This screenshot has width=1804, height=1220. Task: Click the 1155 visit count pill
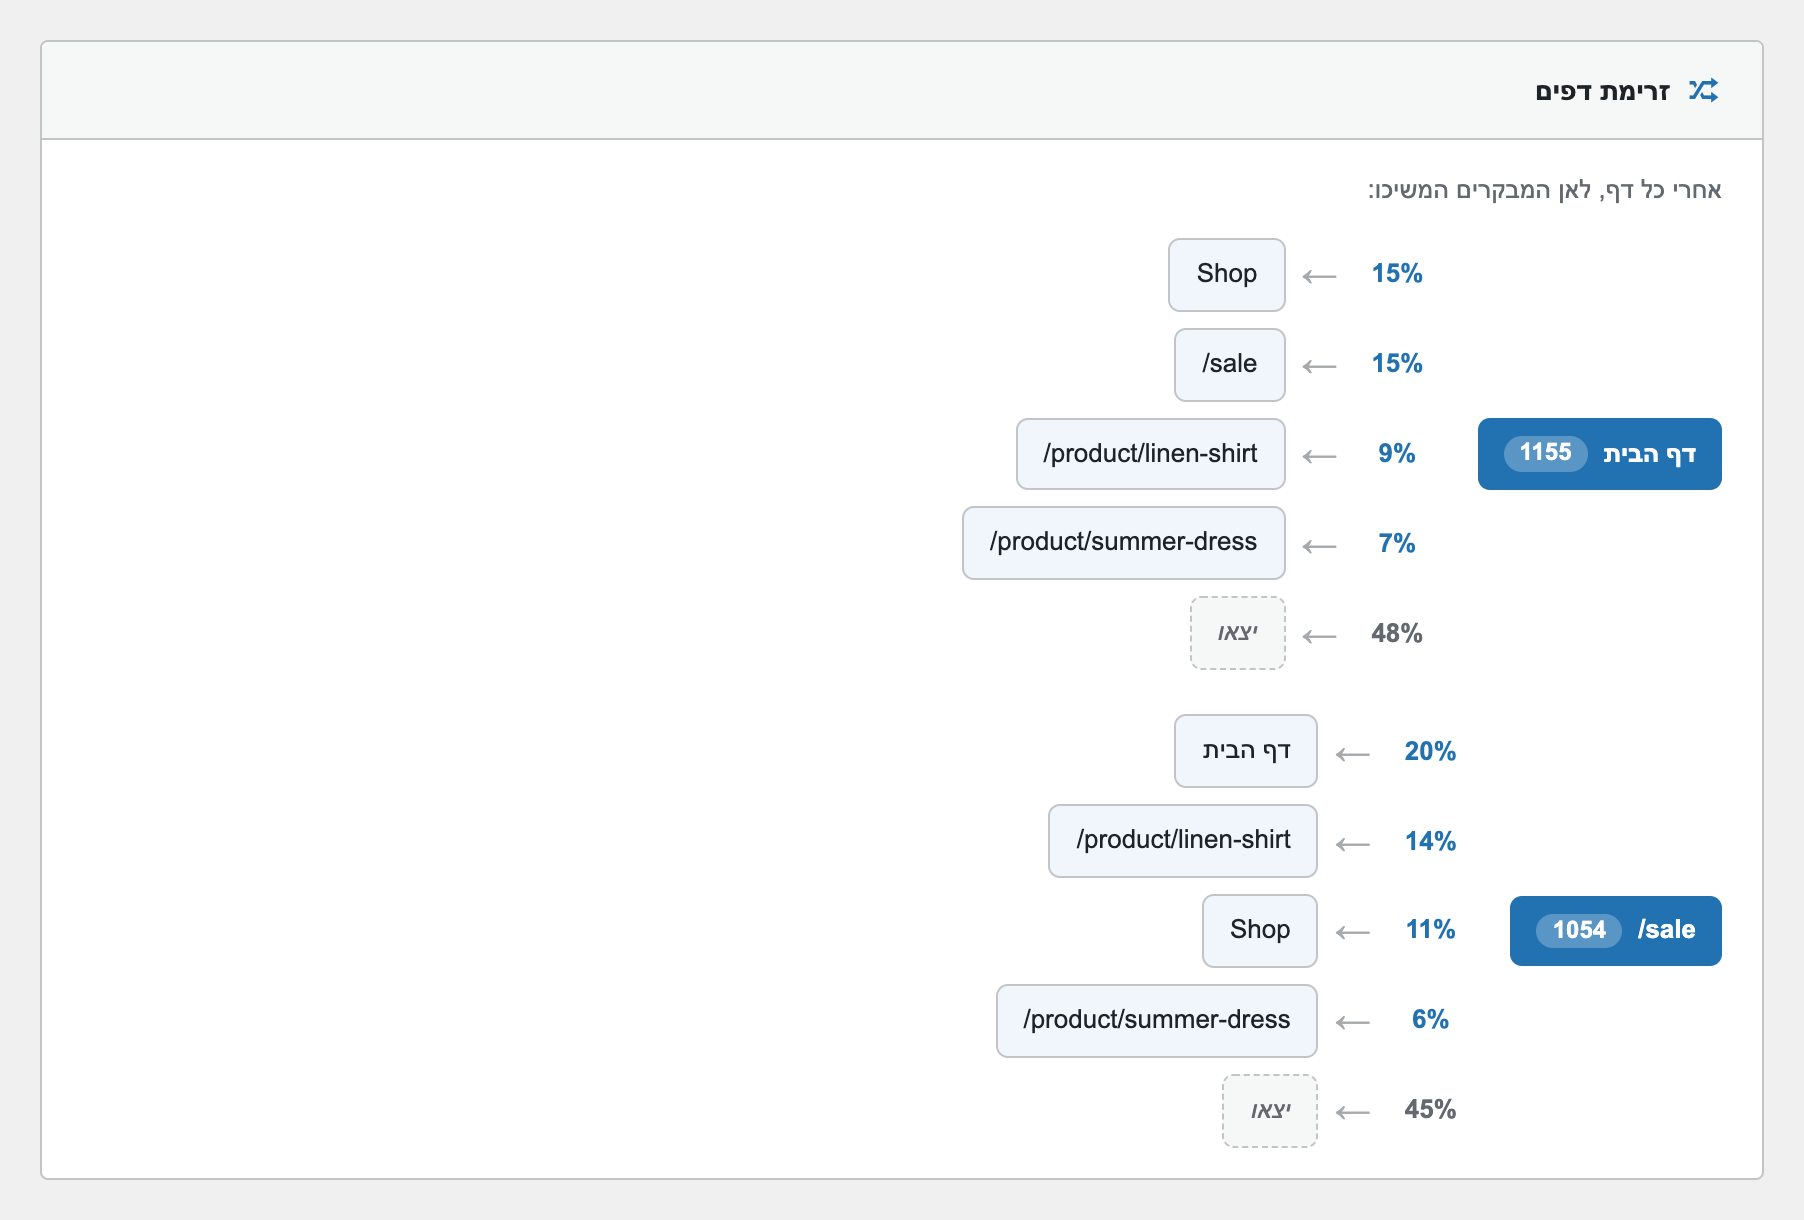point(1545,453)
